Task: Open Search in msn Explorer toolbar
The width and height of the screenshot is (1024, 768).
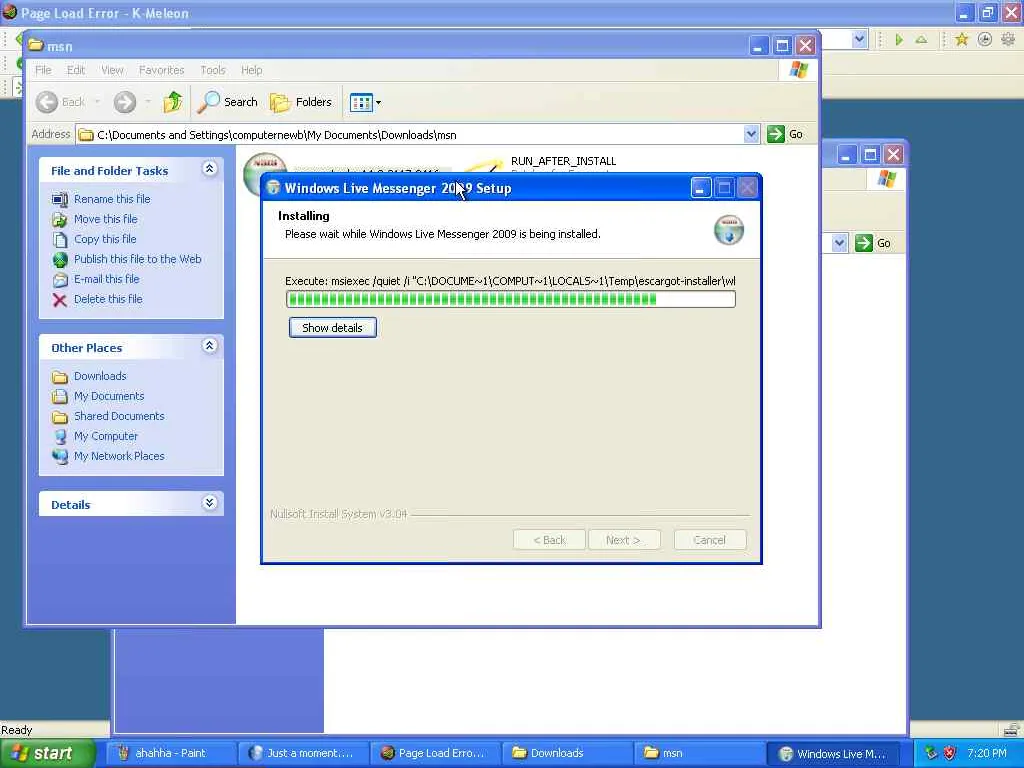Action: (228, 102)
